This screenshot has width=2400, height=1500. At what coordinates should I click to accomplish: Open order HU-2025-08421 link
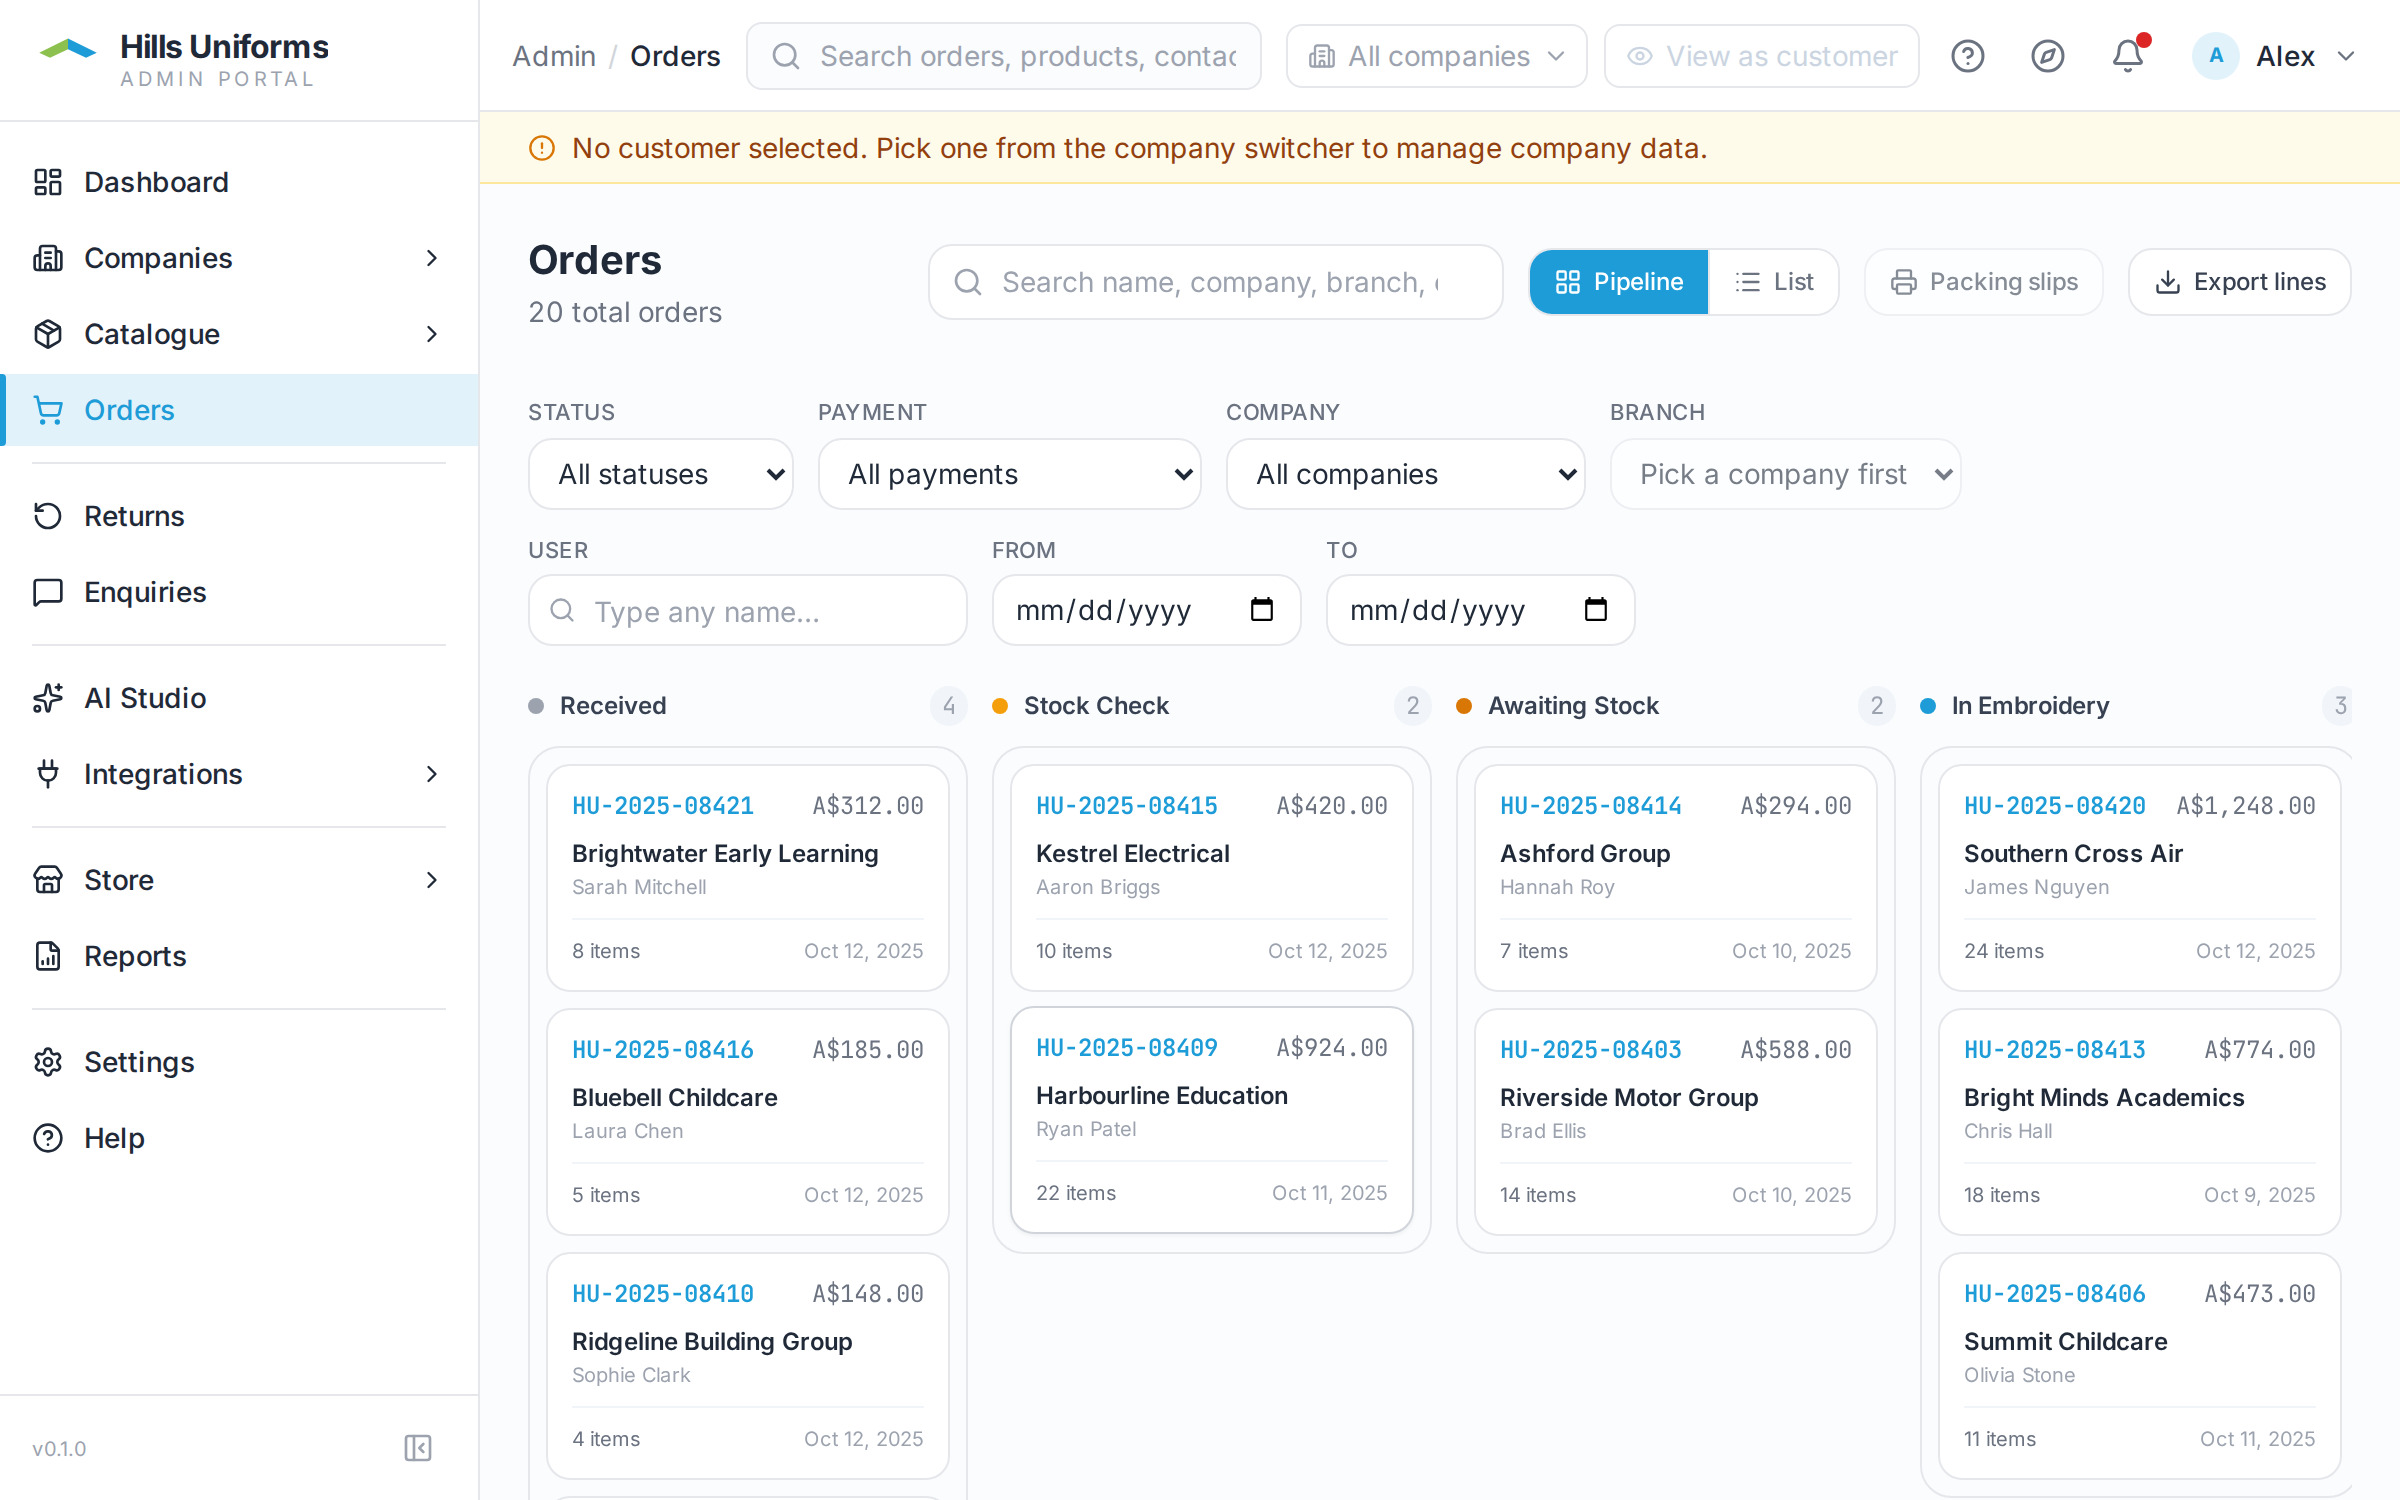pyautogui.click(x=662, y=805)
